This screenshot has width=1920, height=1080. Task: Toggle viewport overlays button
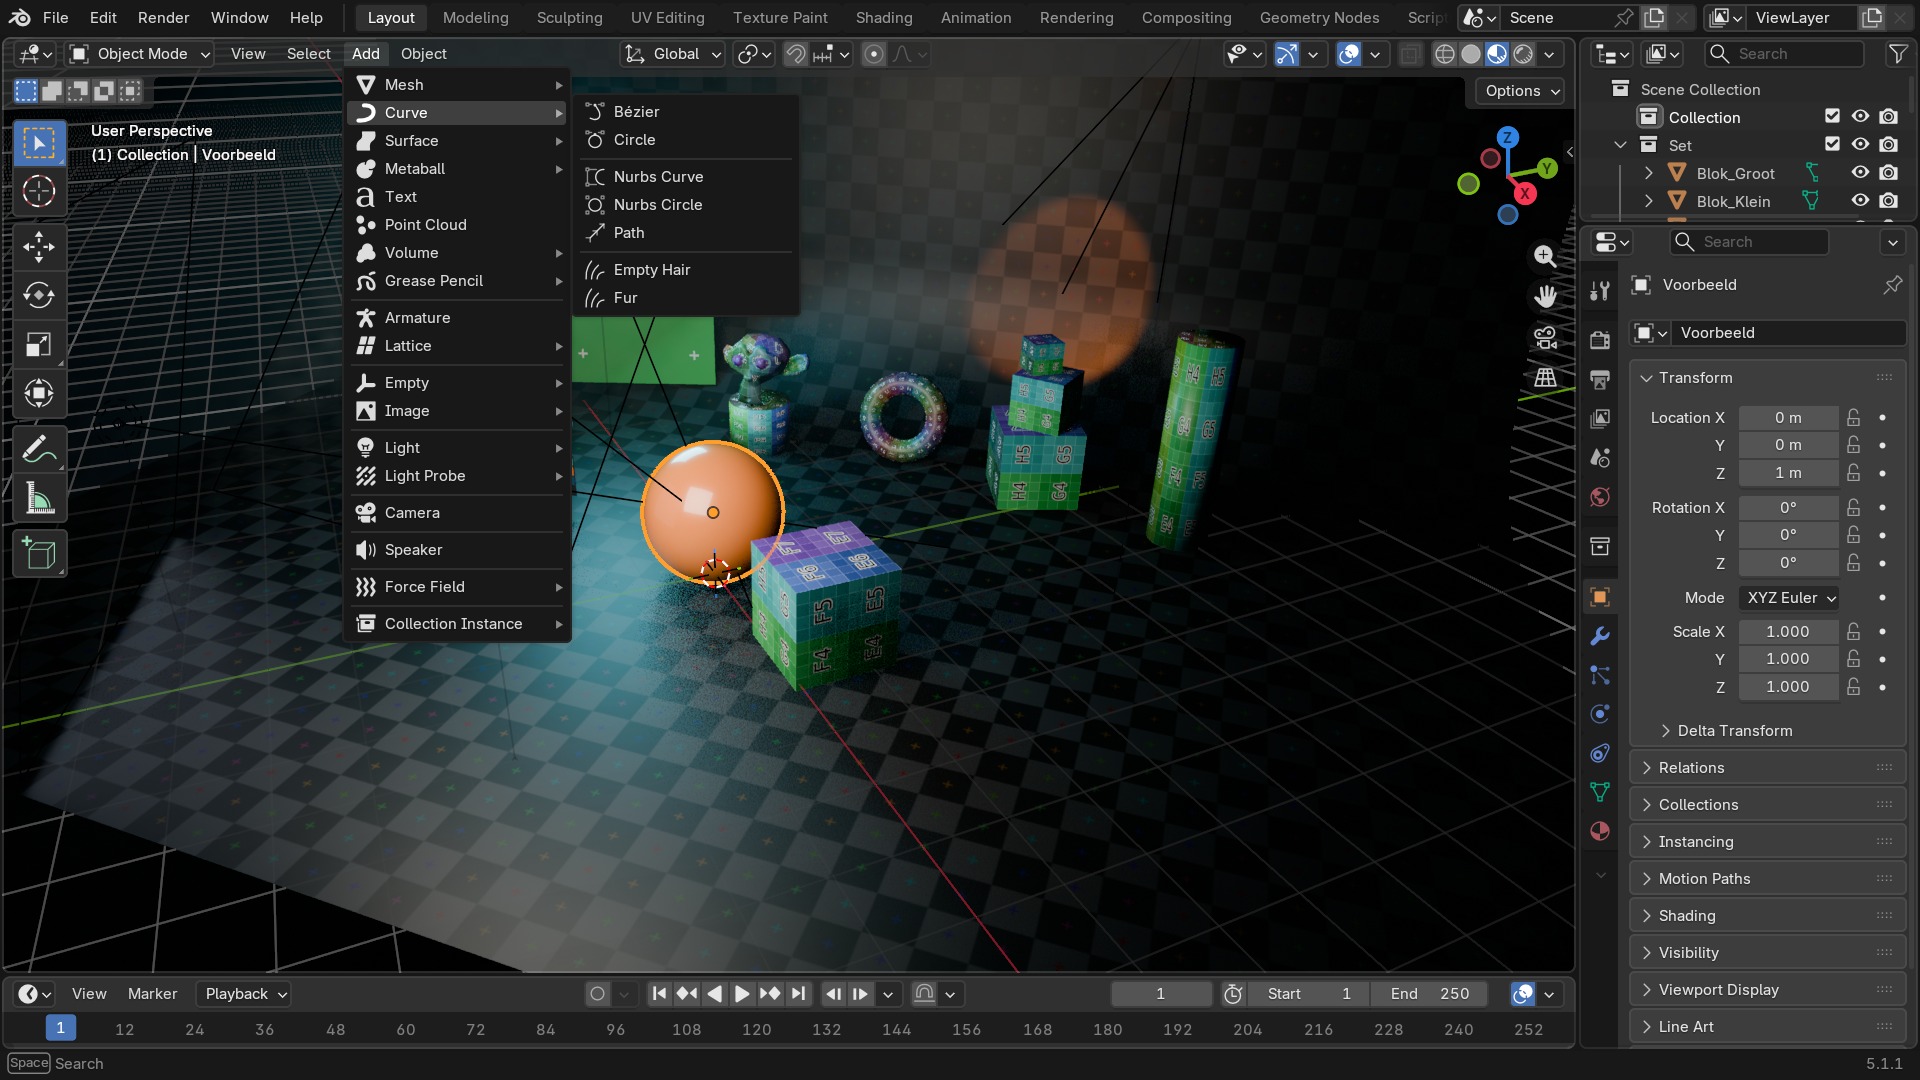click(x=1348, y=54)
